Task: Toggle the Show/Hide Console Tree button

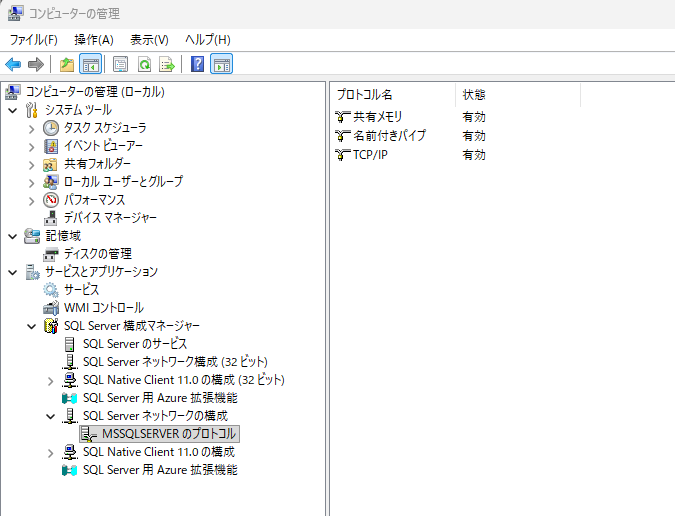Action: tap(90, 65)
